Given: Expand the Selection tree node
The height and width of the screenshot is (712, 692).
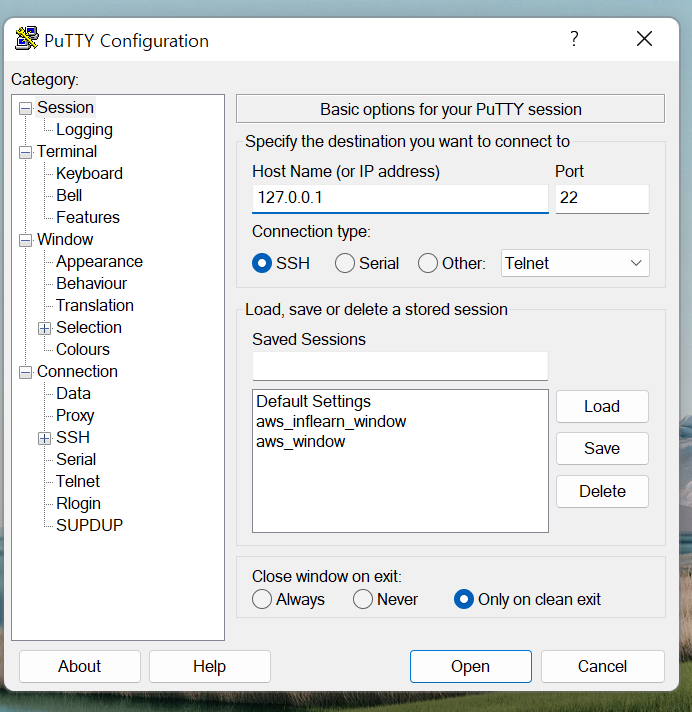Looking at the screenshot, I should (44, 328).
